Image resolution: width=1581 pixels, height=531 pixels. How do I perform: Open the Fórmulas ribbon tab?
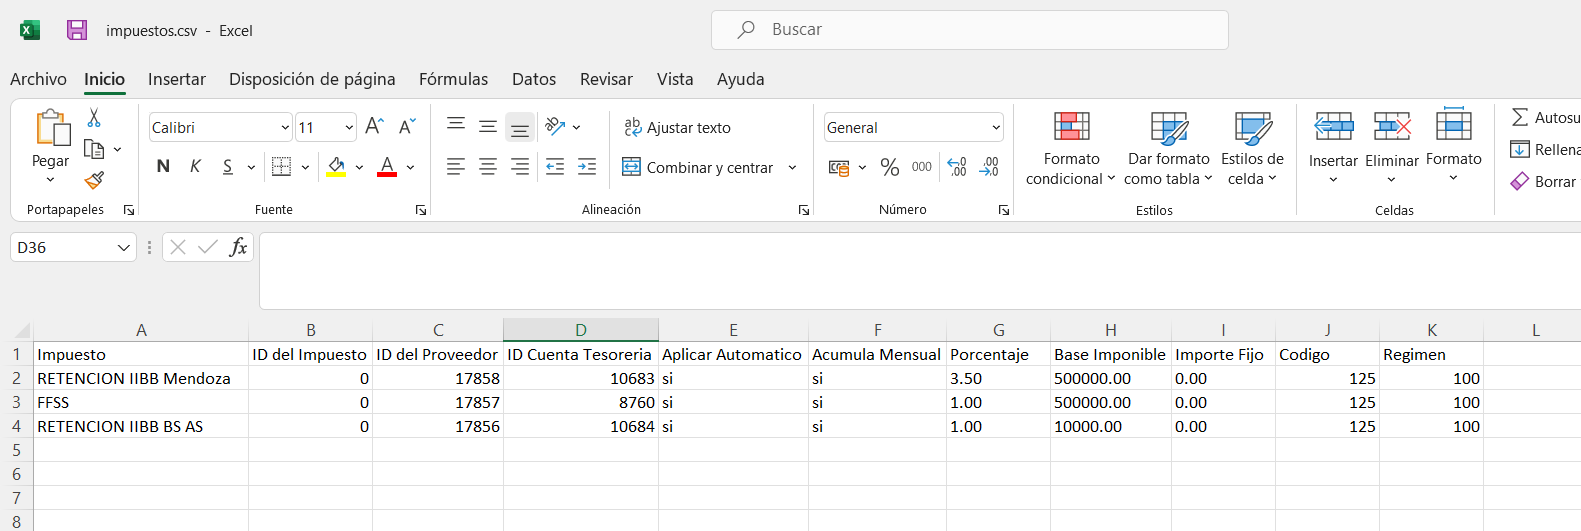tap(453, 79)
